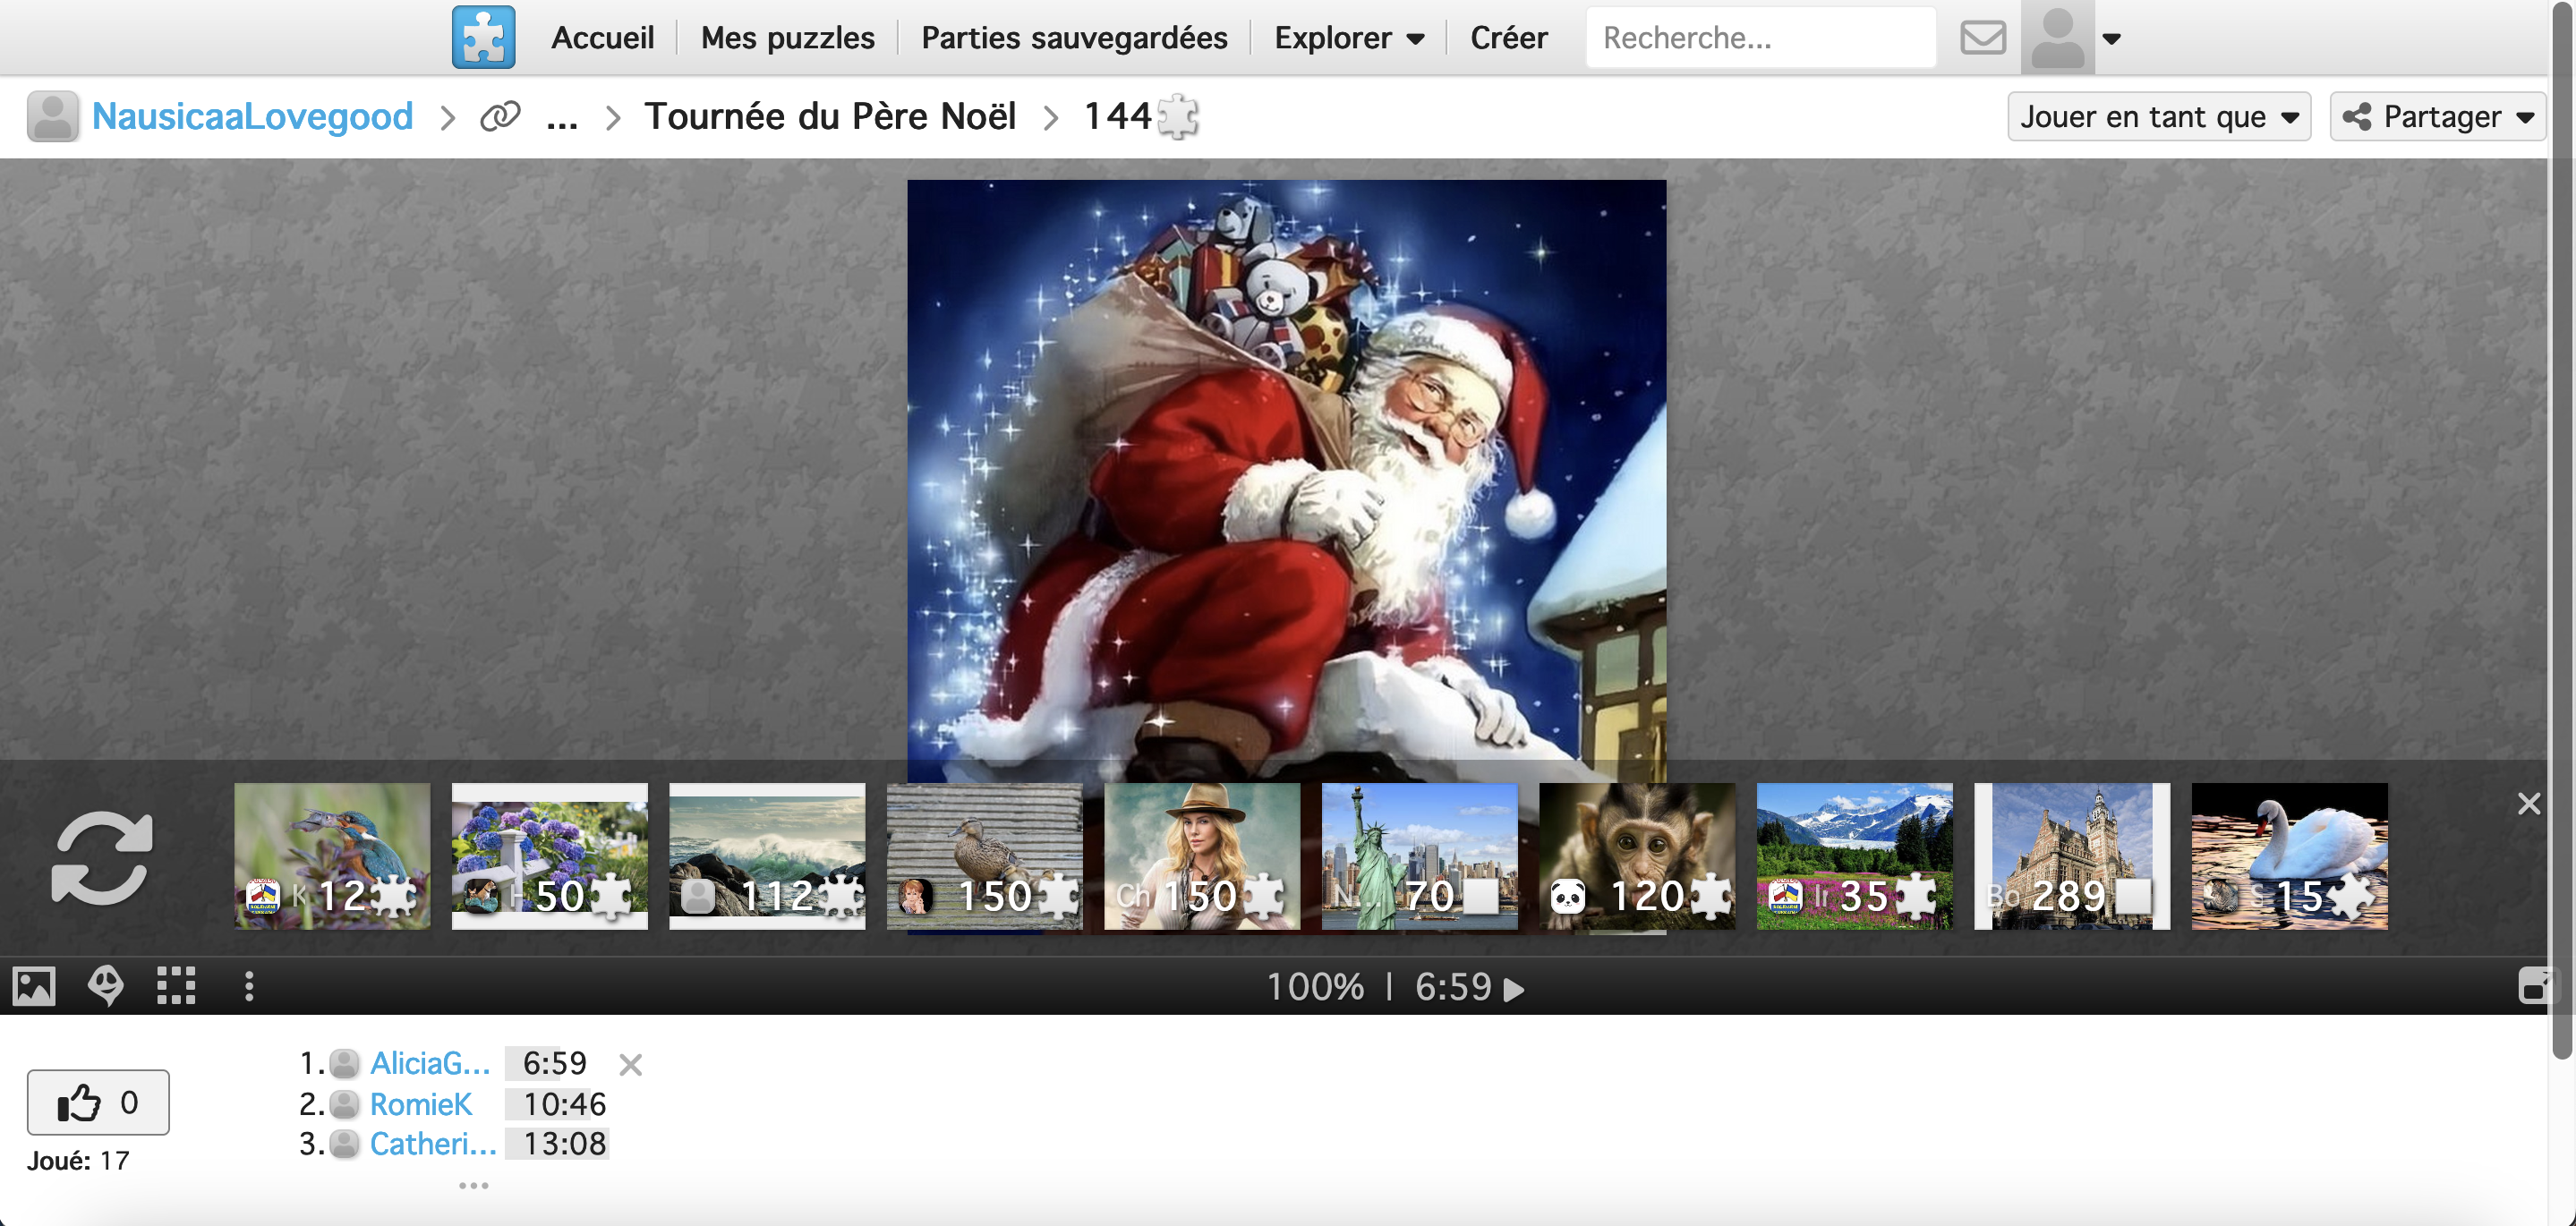Click the arrange pieces grid icon
Screen dimensions: 2576x1226
tap(176, 986)
